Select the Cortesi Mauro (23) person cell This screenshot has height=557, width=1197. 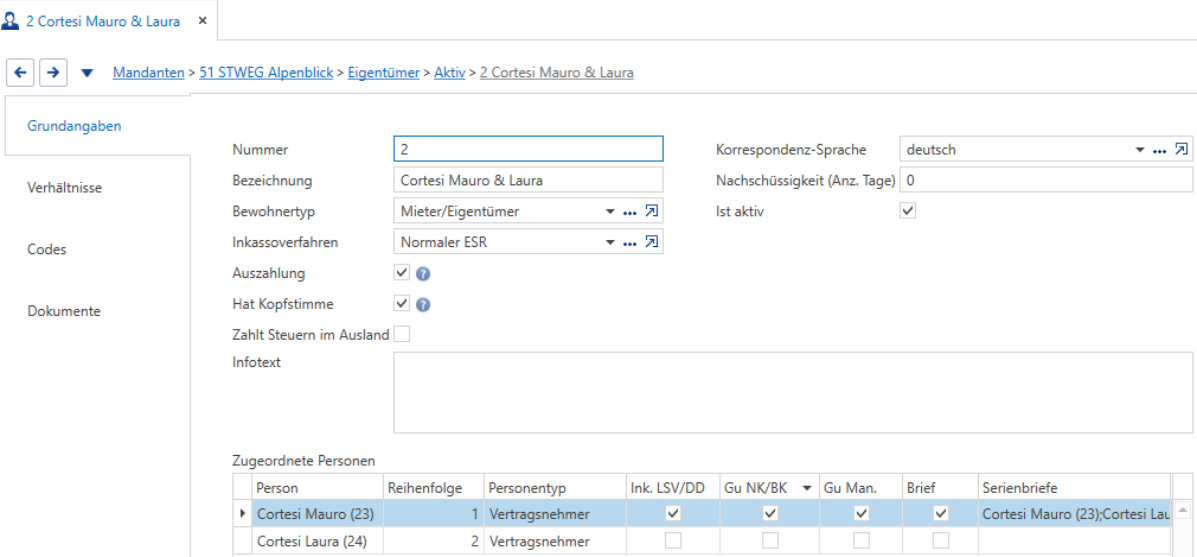[x=316, y=514]
